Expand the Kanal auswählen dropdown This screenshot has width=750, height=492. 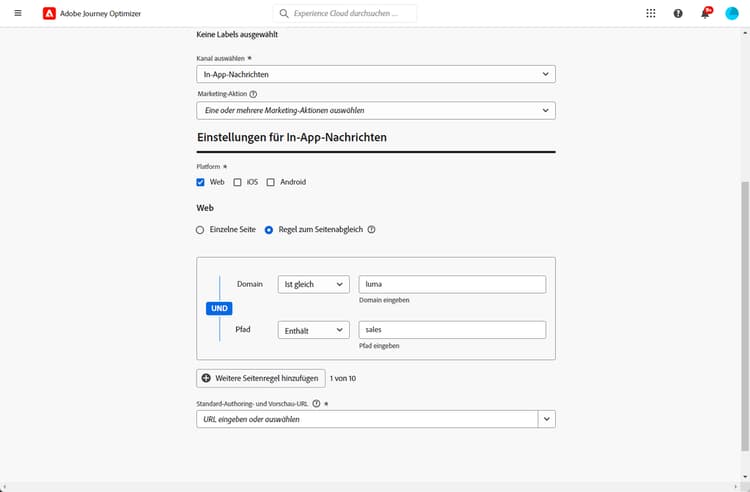coord(375,74)
